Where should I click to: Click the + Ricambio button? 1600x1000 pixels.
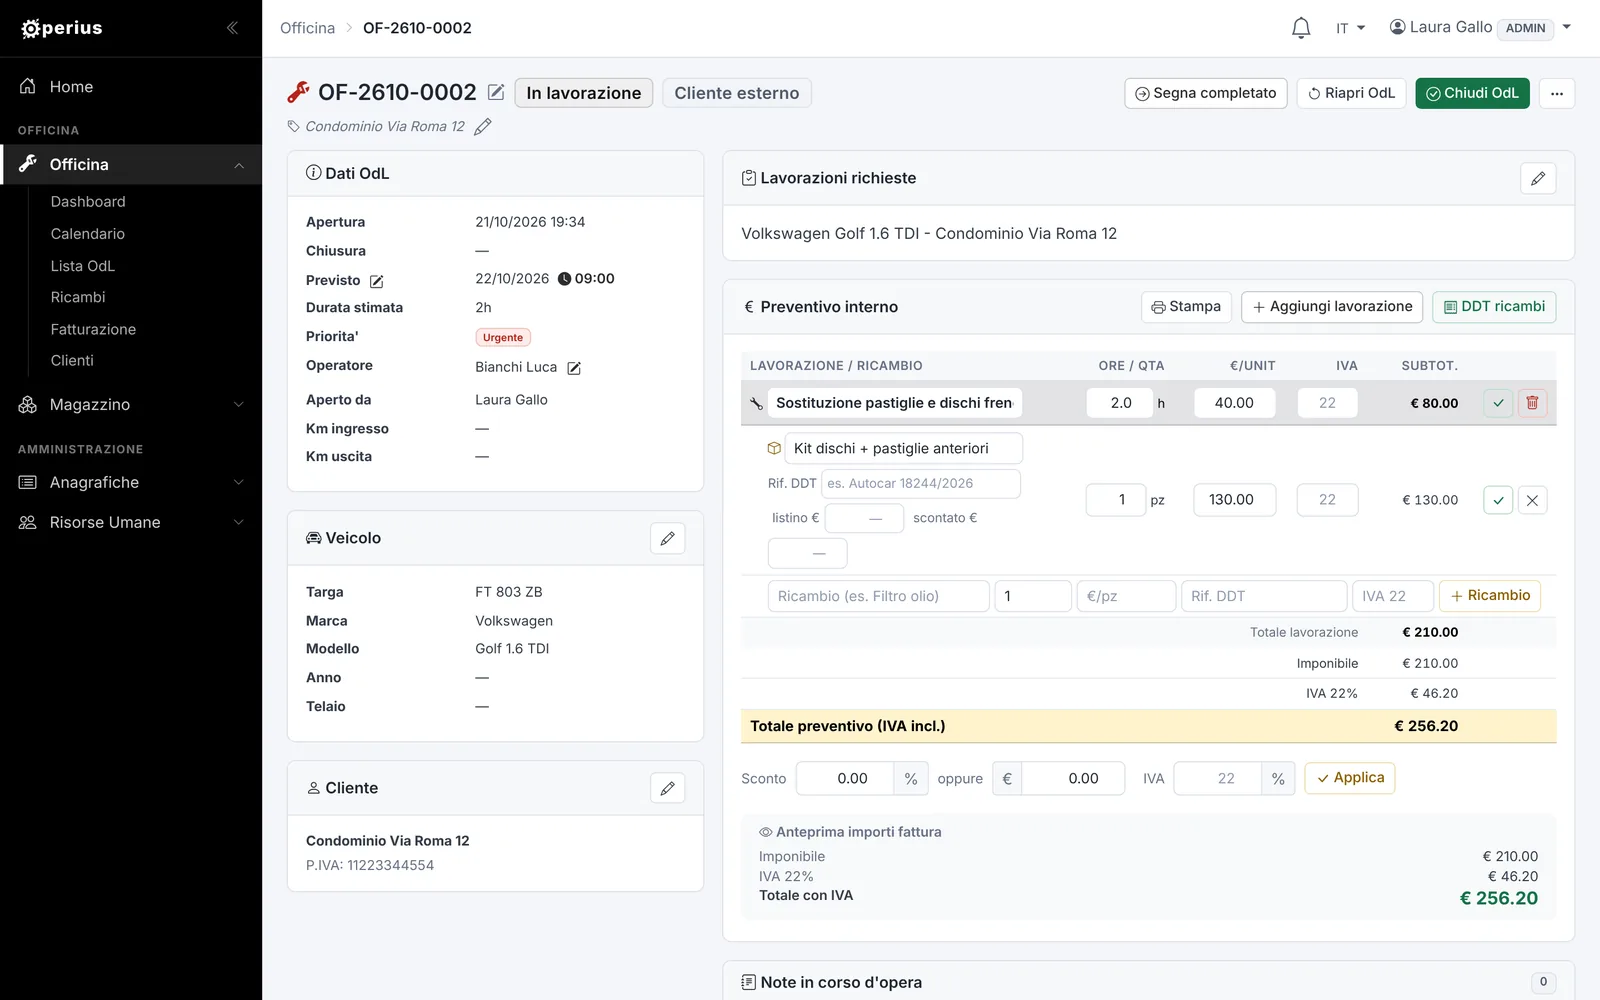1490,596
